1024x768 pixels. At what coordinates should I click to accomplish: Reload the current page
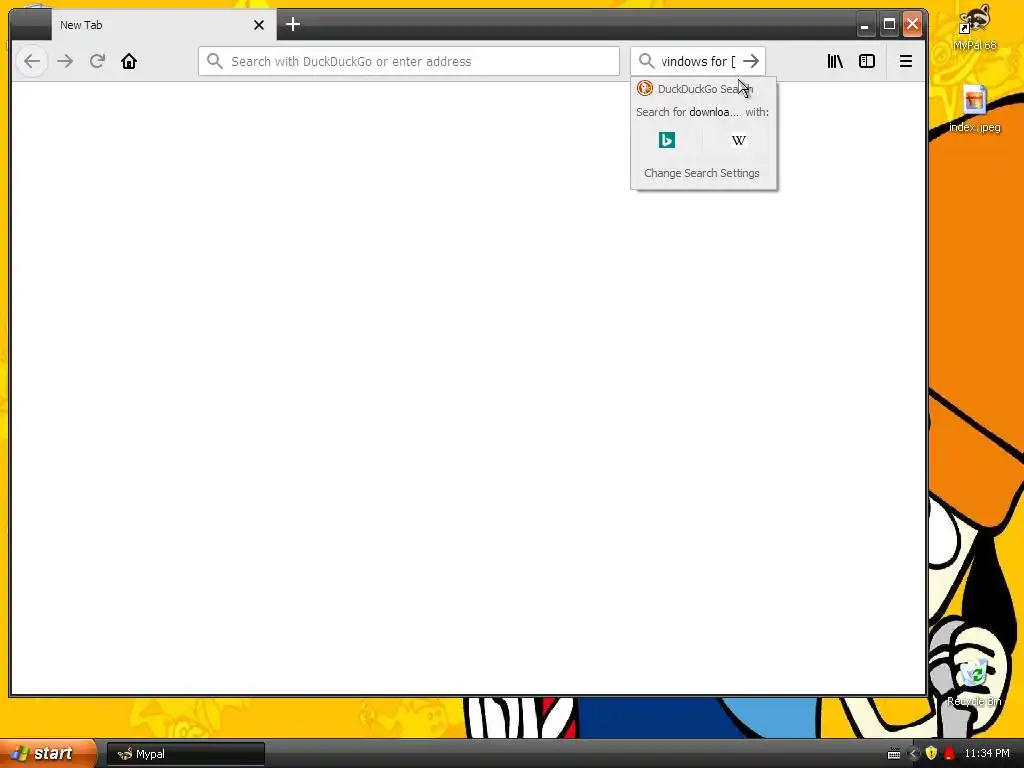[97, 61]
